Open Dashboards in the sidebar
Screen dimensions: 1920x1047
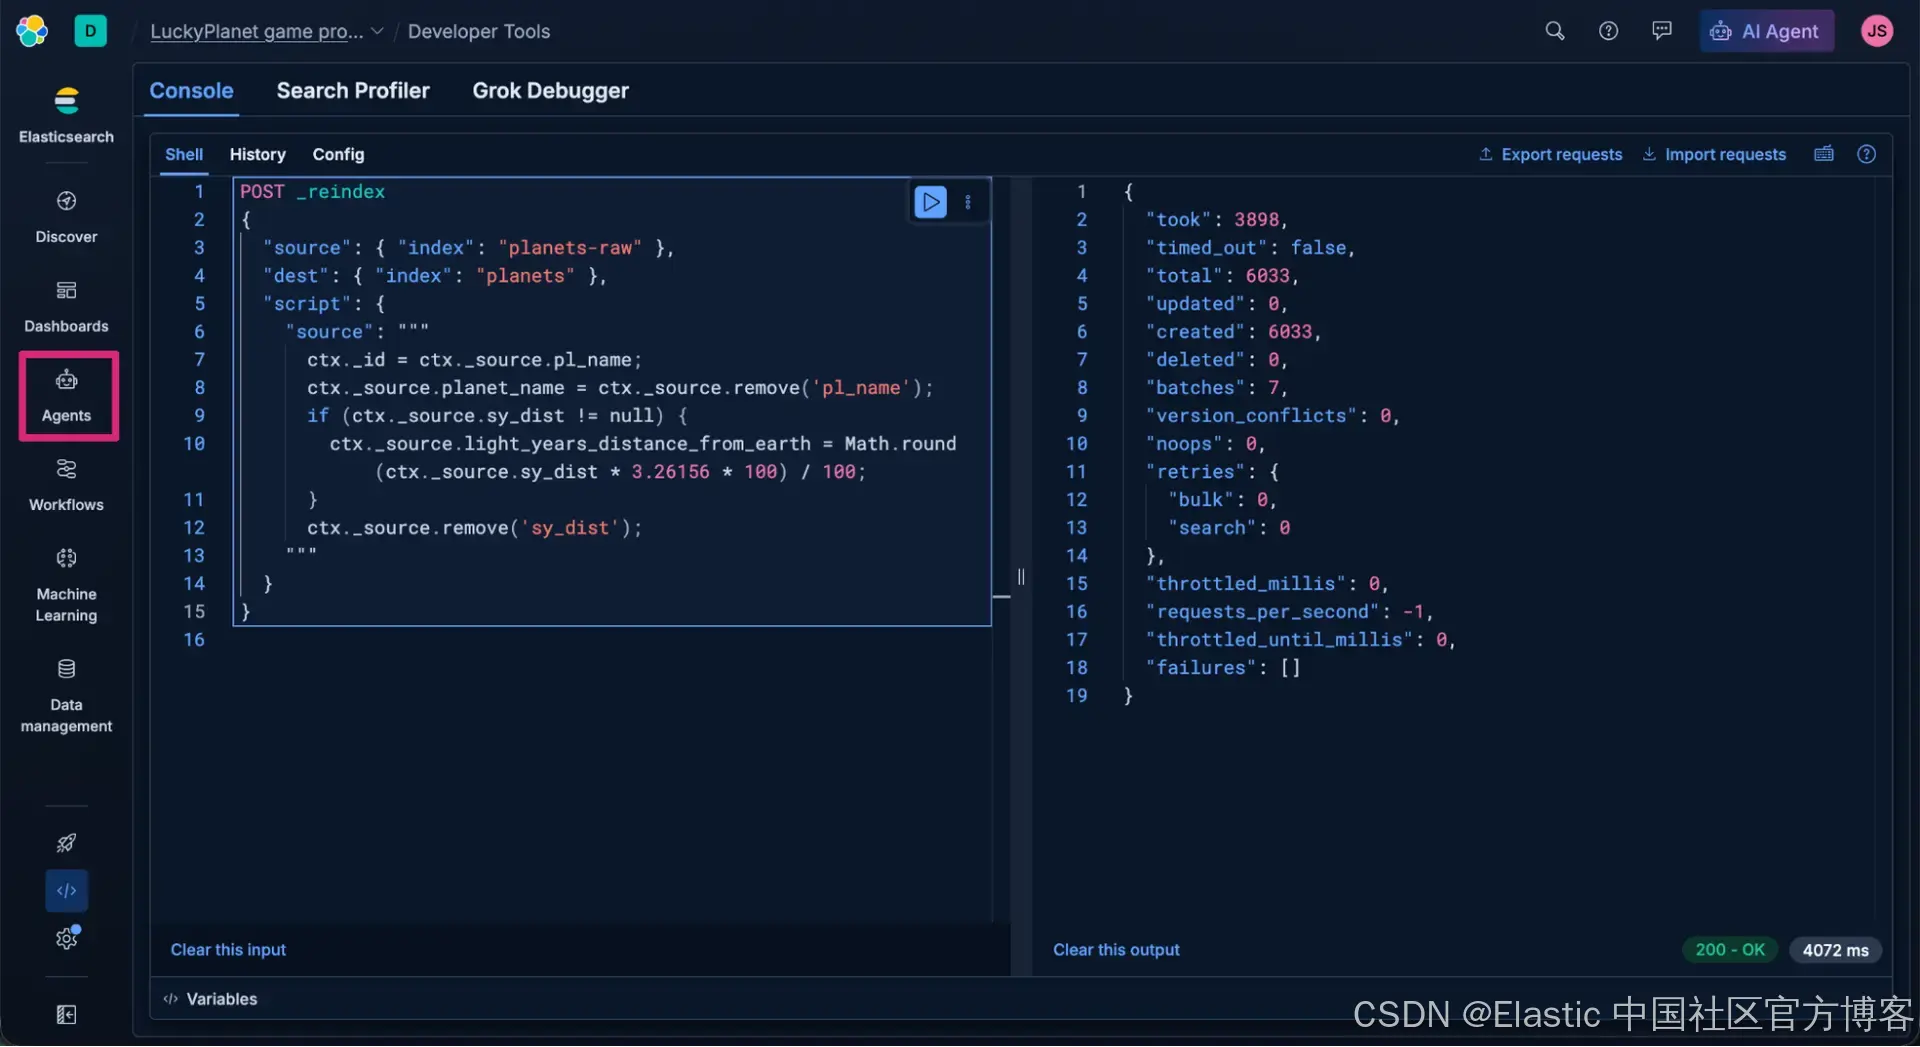pos(66,307)
